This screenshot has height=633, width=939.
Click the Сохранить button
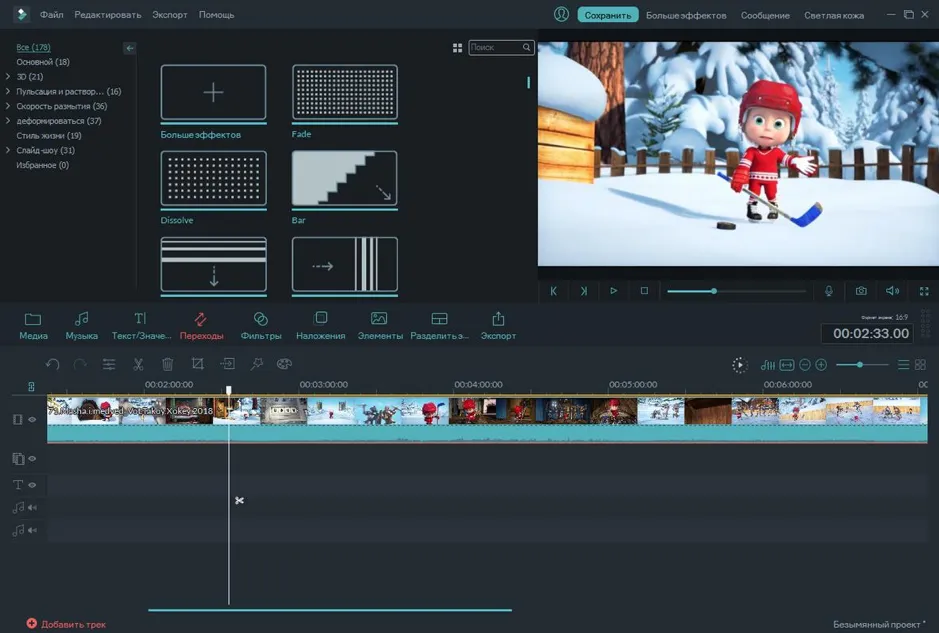coord(608,15)
